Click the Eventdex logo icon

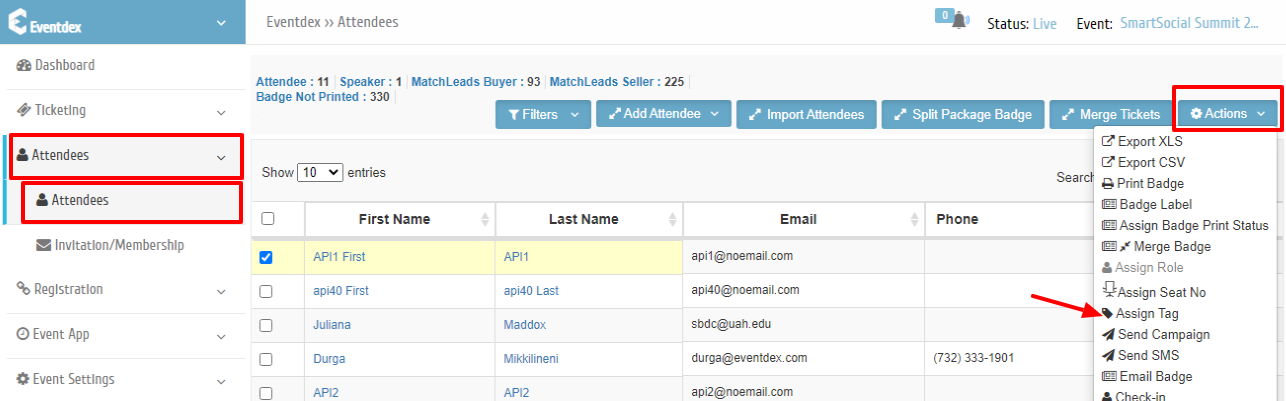(x=17, y=22)
